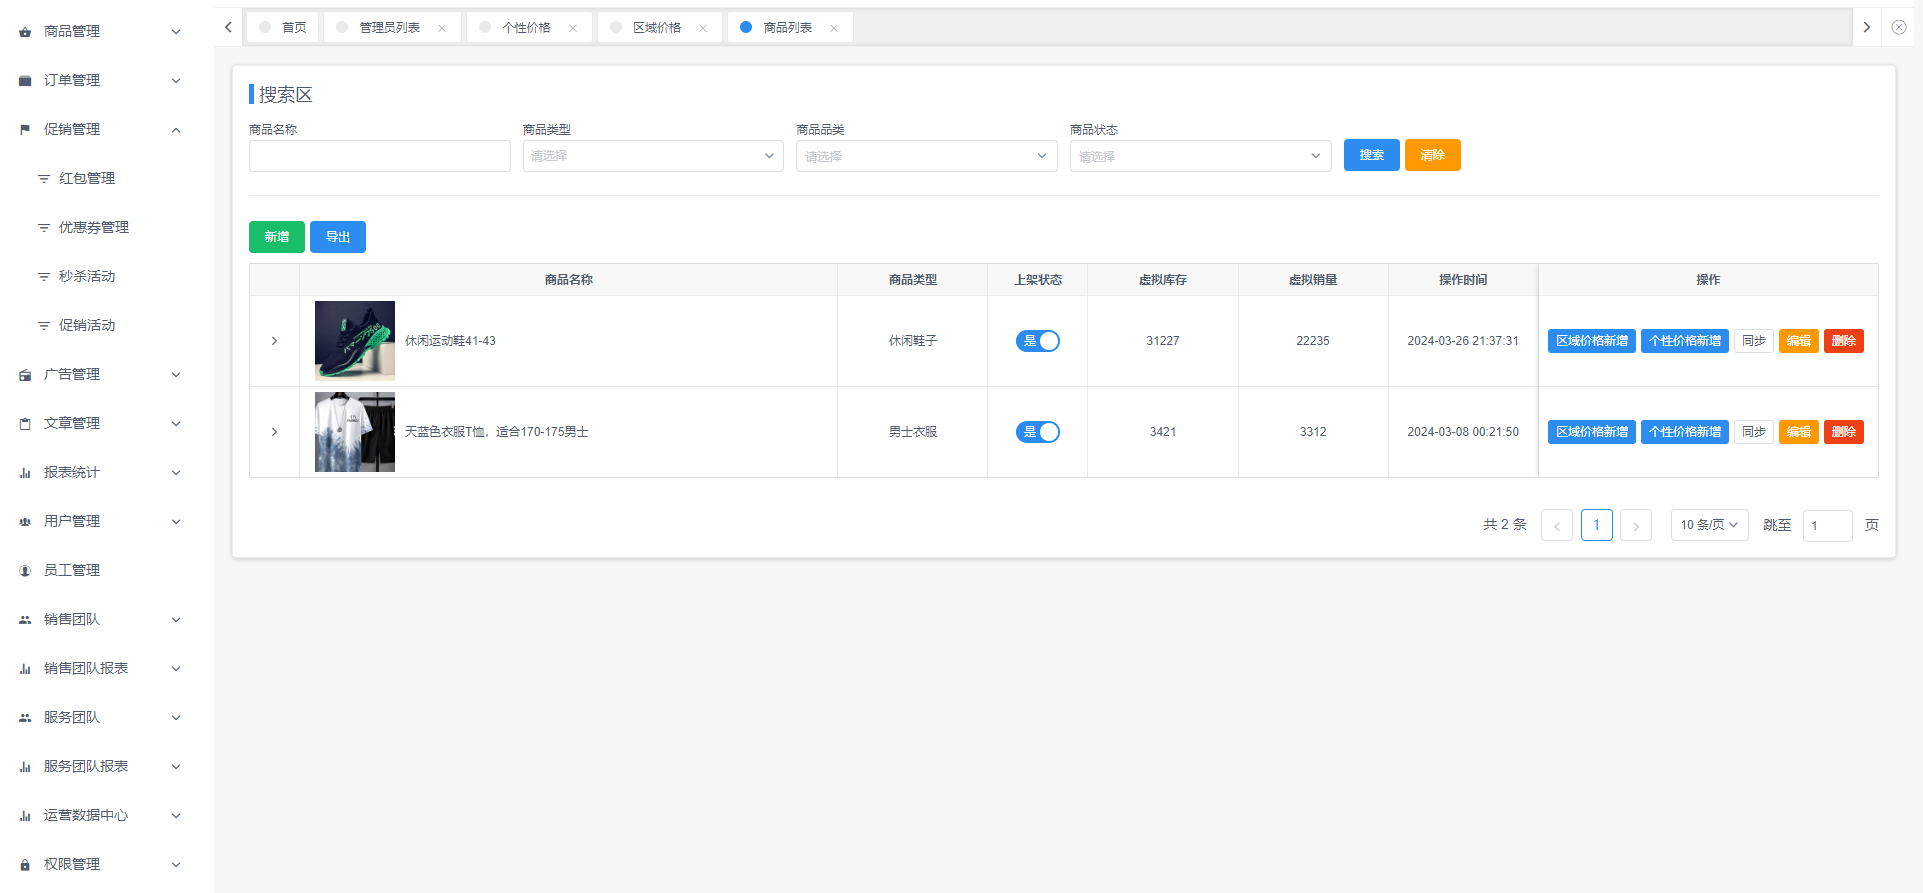
Task: Click the 运营数据中心 chart icon
Action: click(25, 816)
